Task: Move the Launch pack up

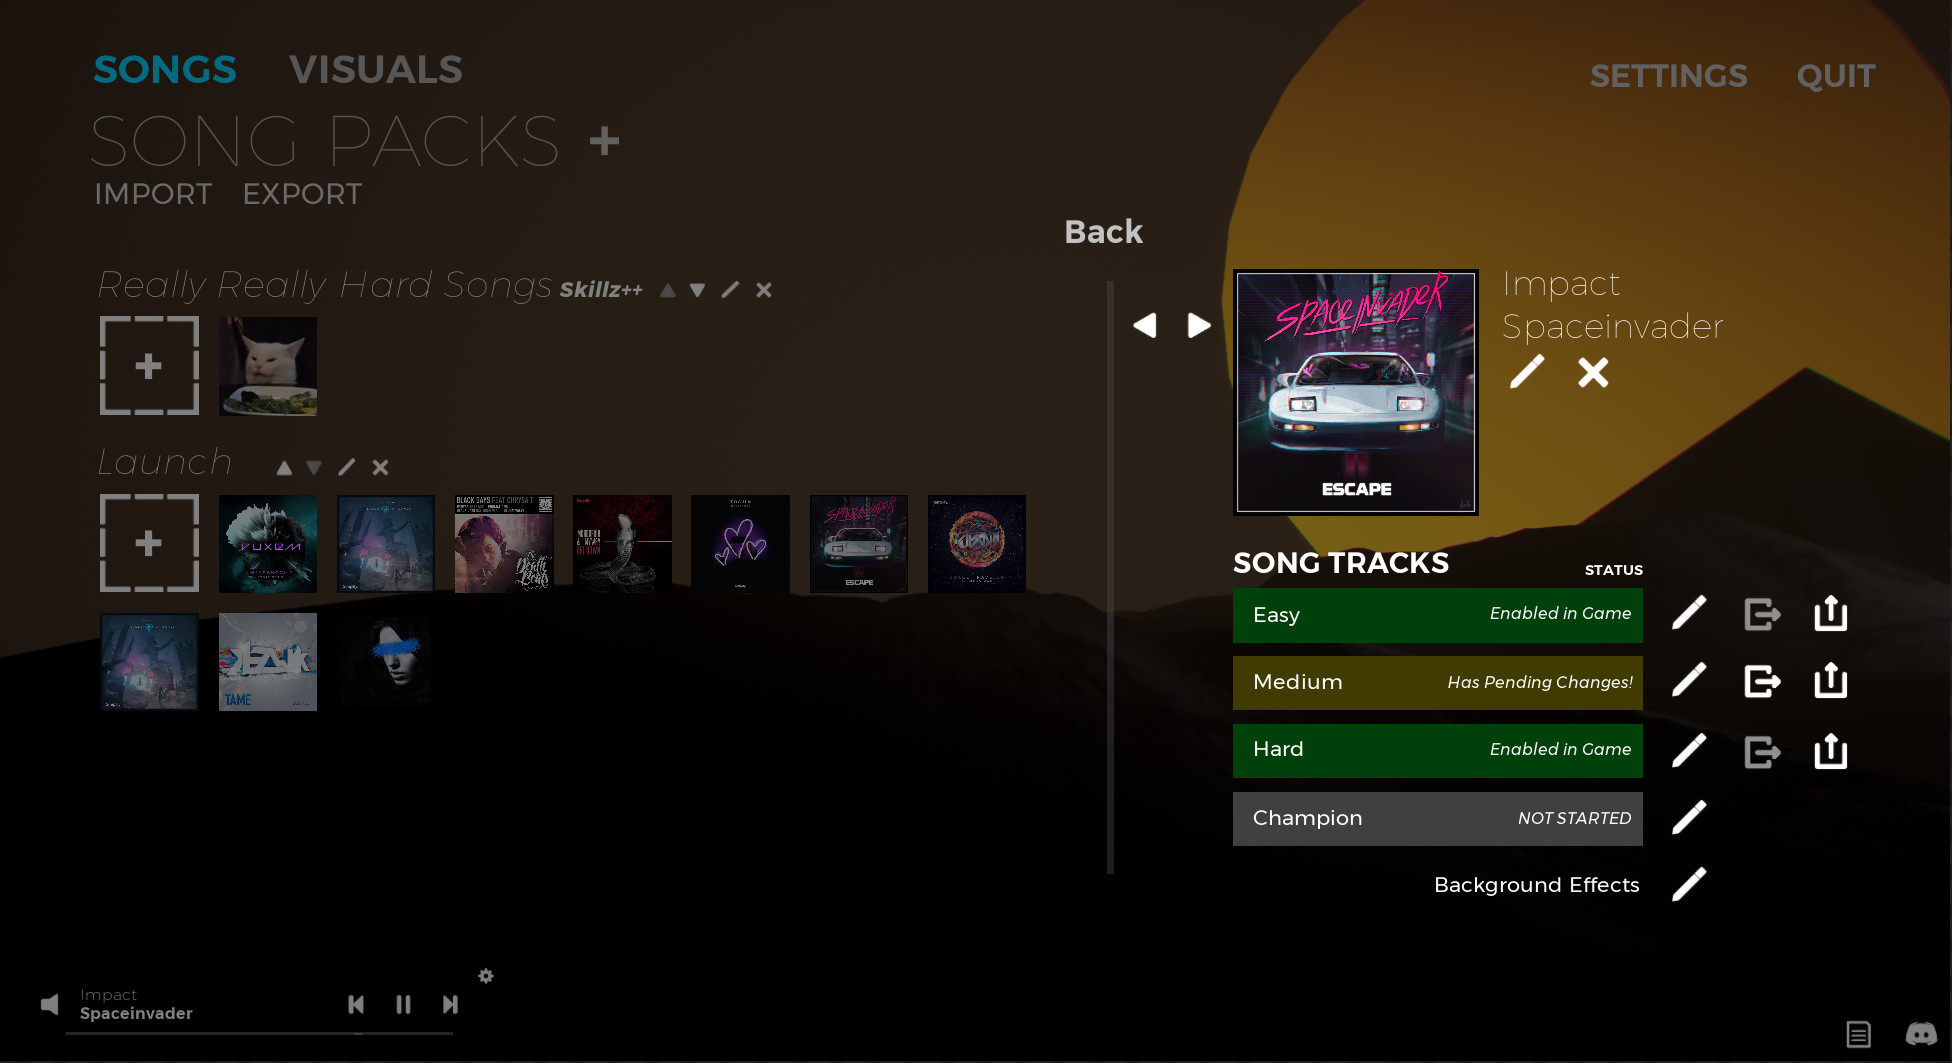Action: coord(284,466)
